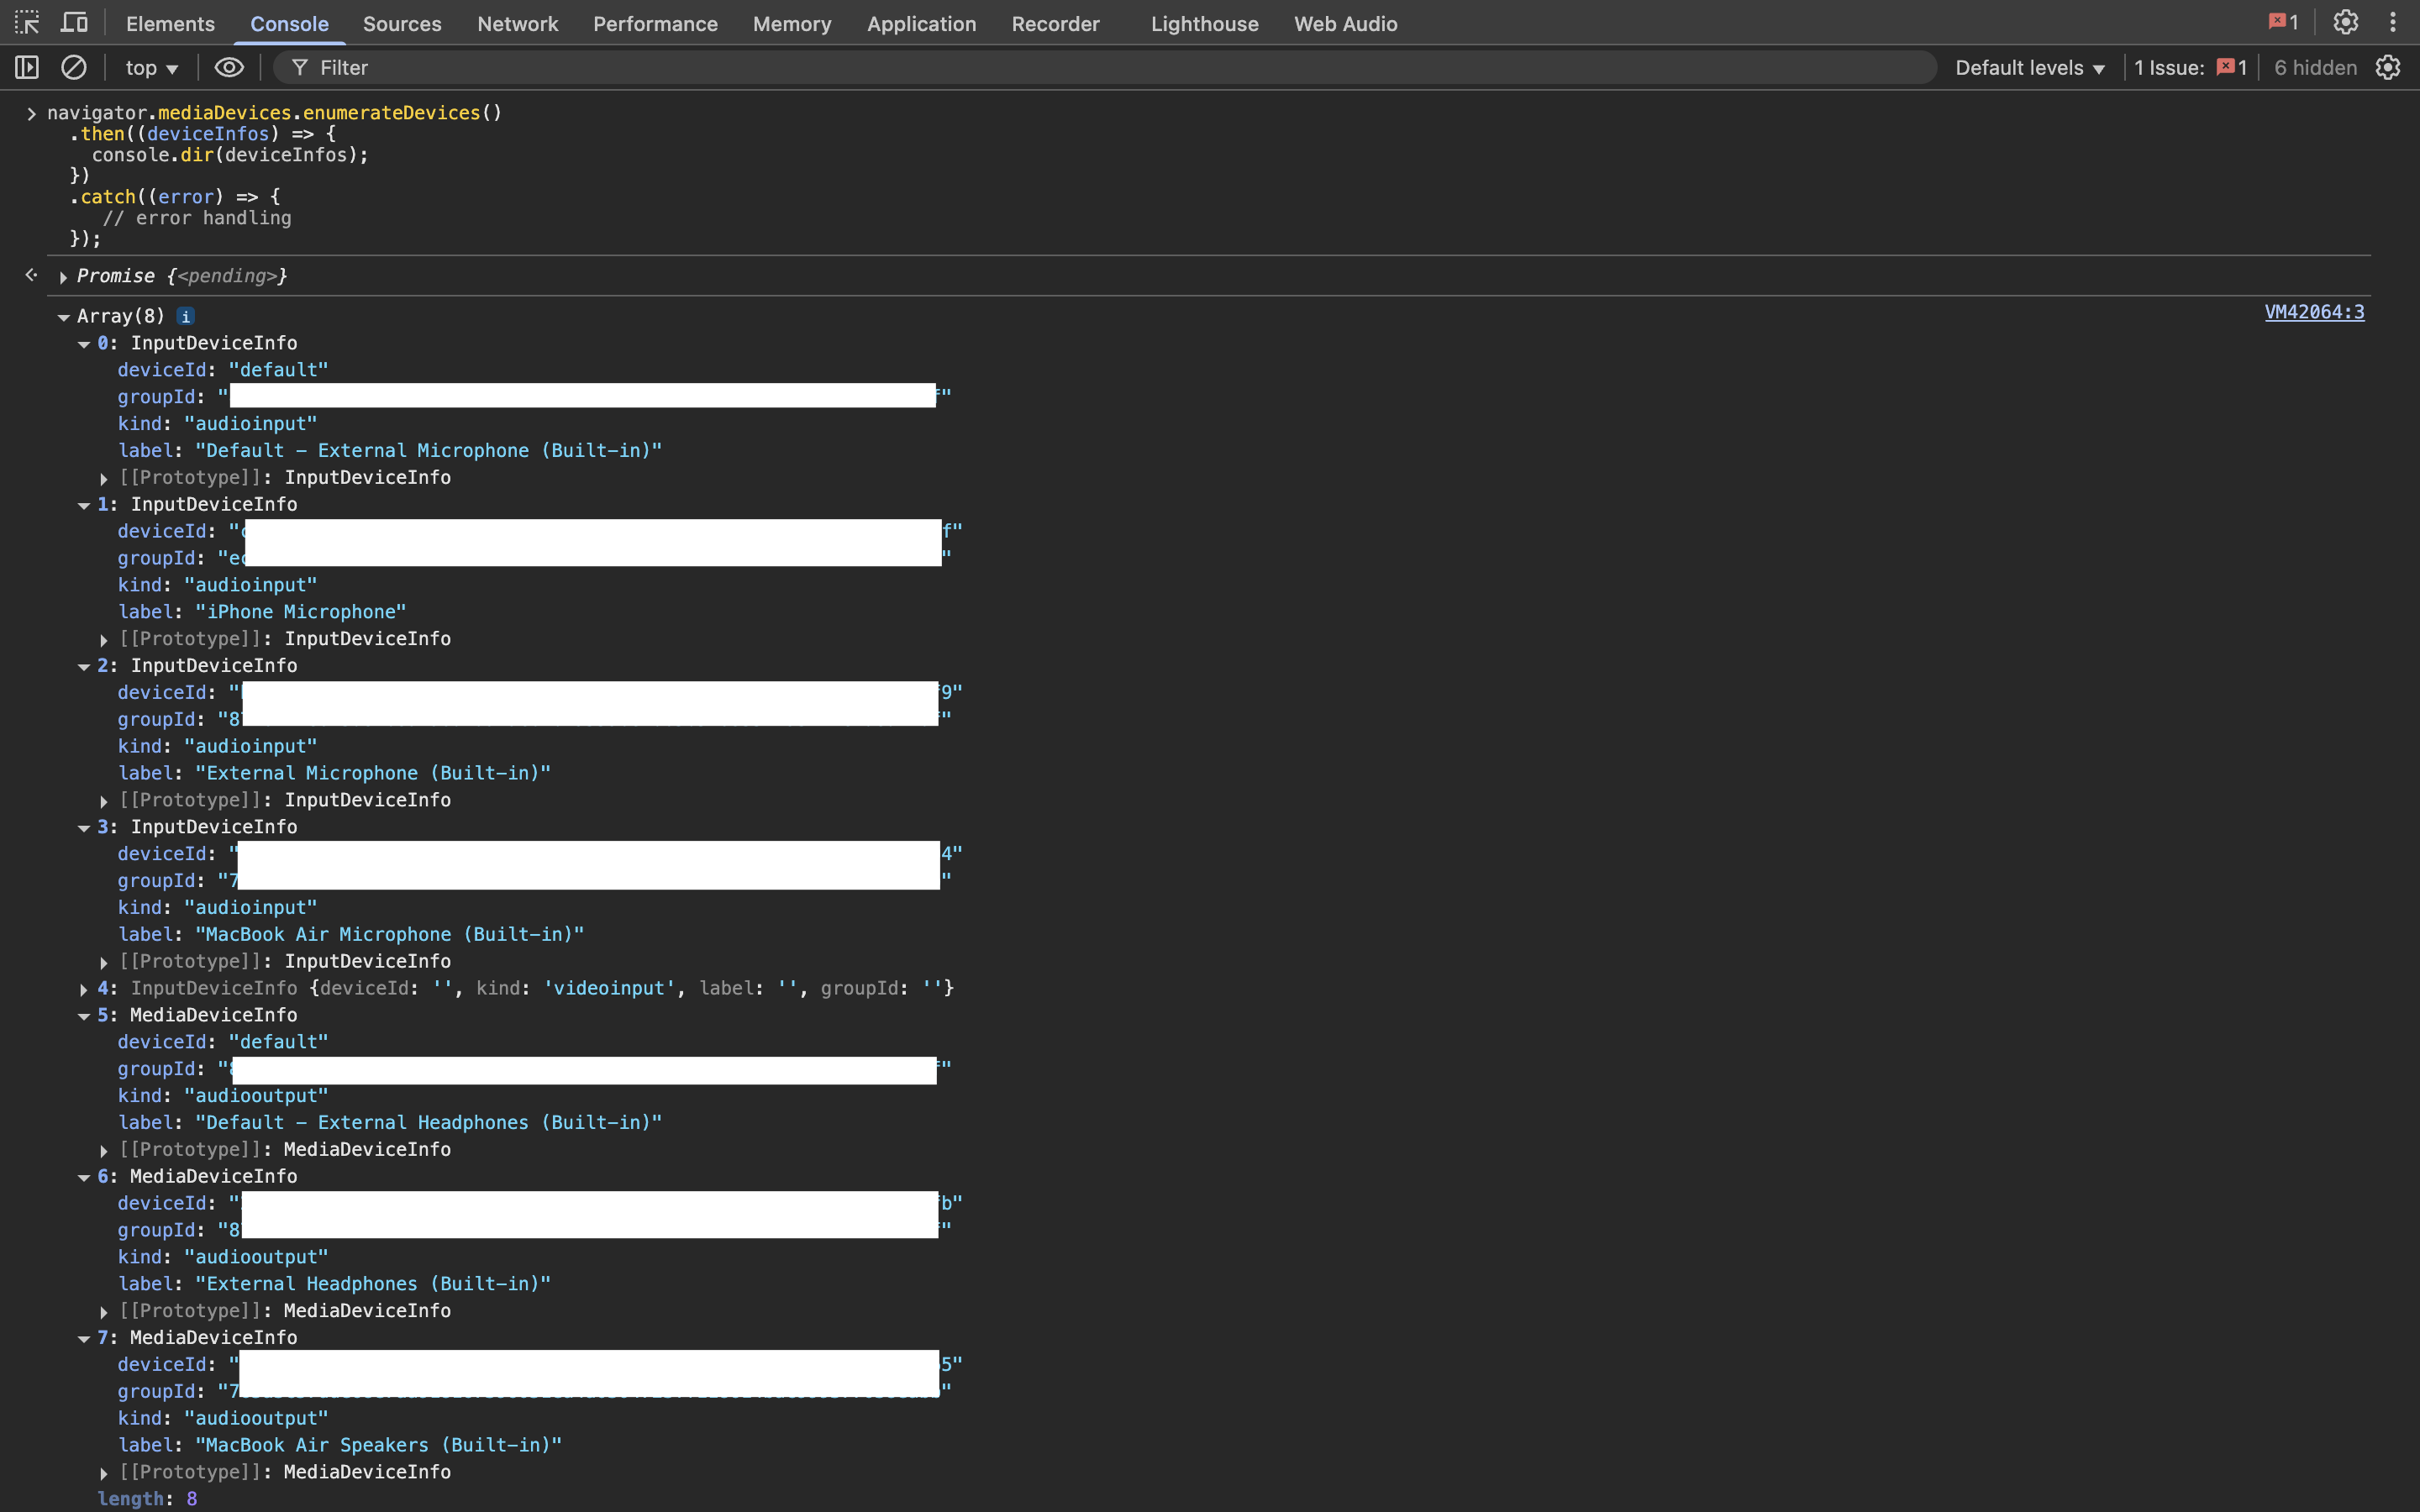Viewport: 2420px width, 1512px height.
Task: Open the Web Audio tab
Action: tap(1345, 23)
